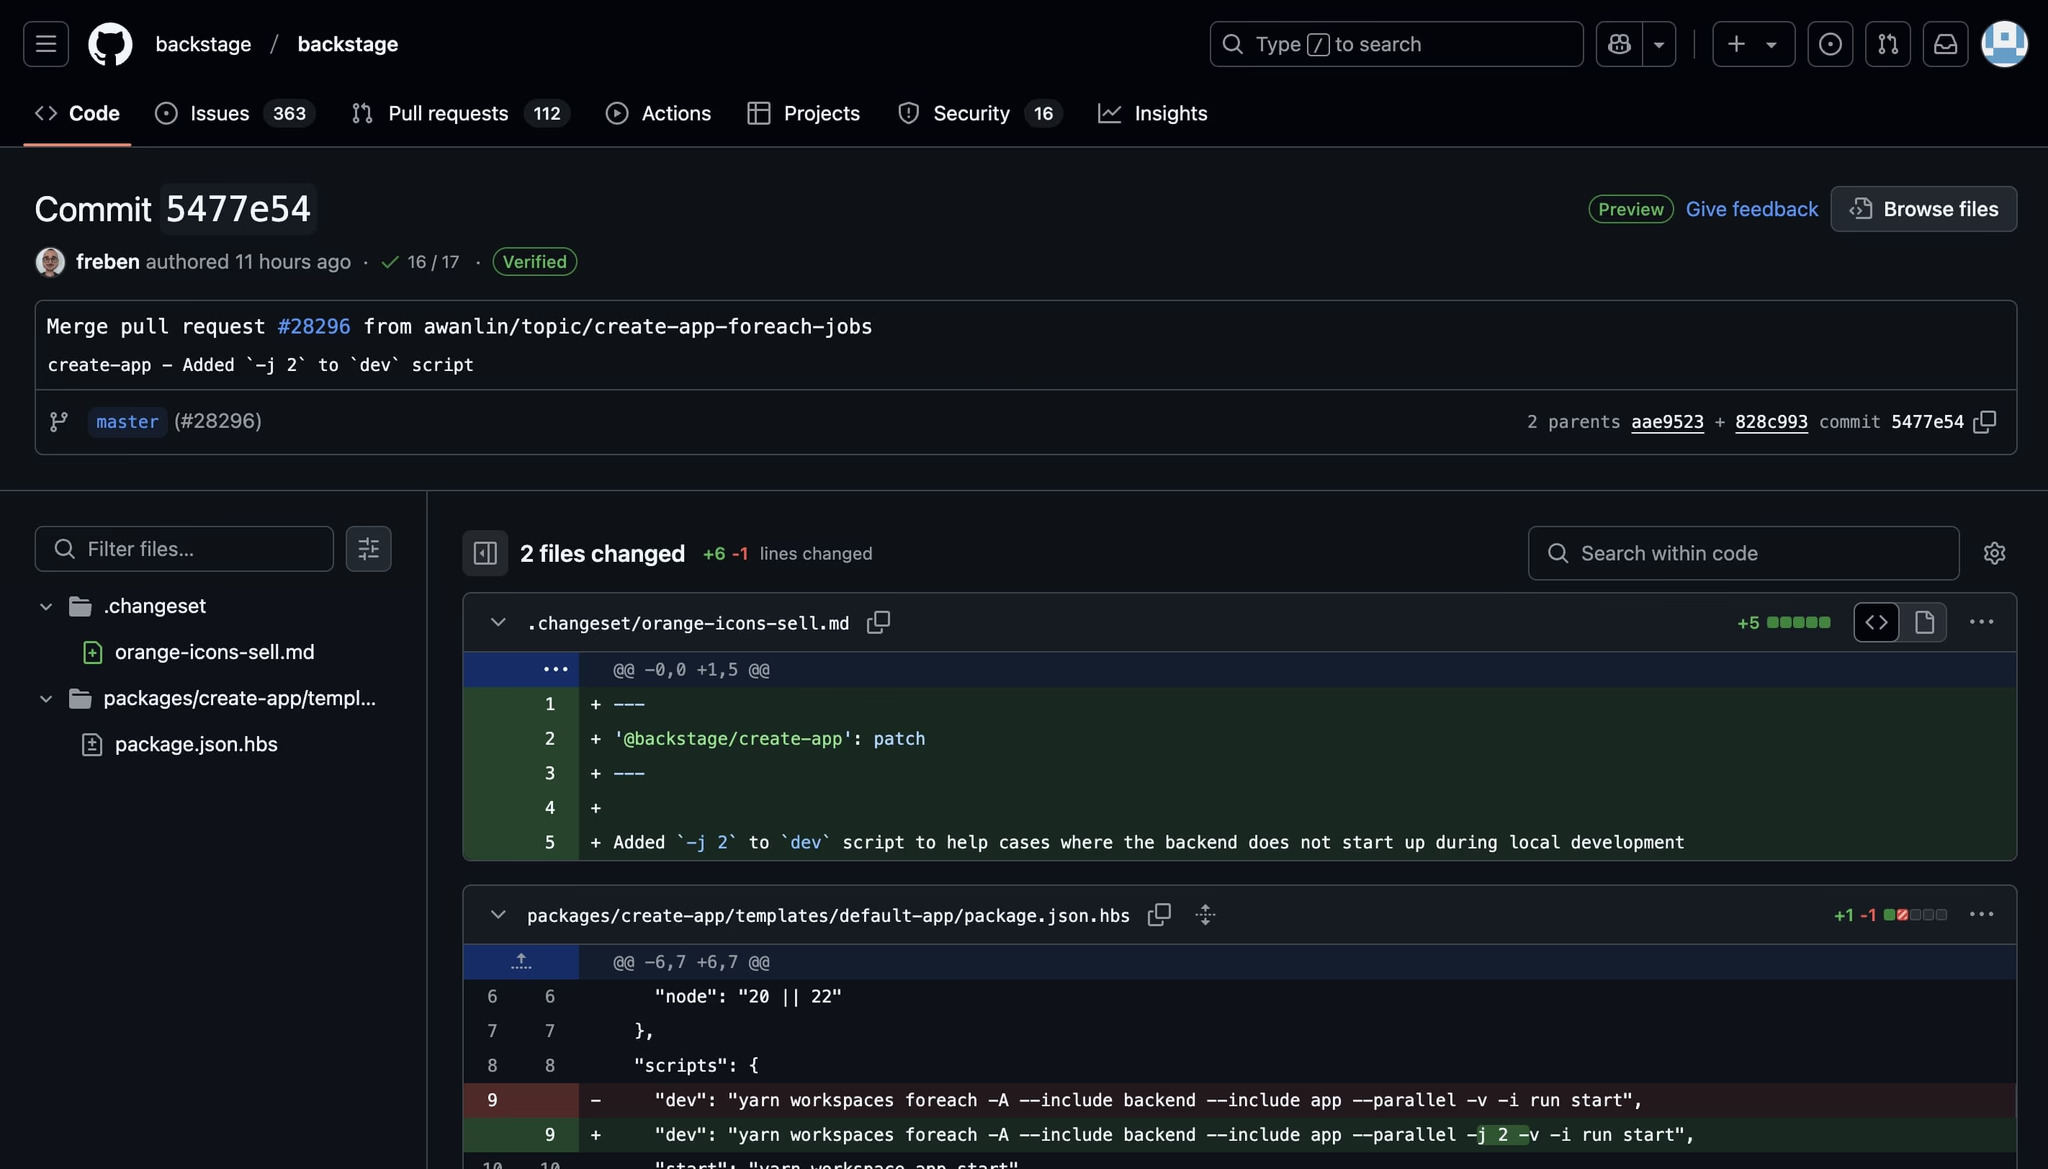2048x1169 pixels.
Task: Collapse the package.json.hbs diff
Action: coord(497,915)
